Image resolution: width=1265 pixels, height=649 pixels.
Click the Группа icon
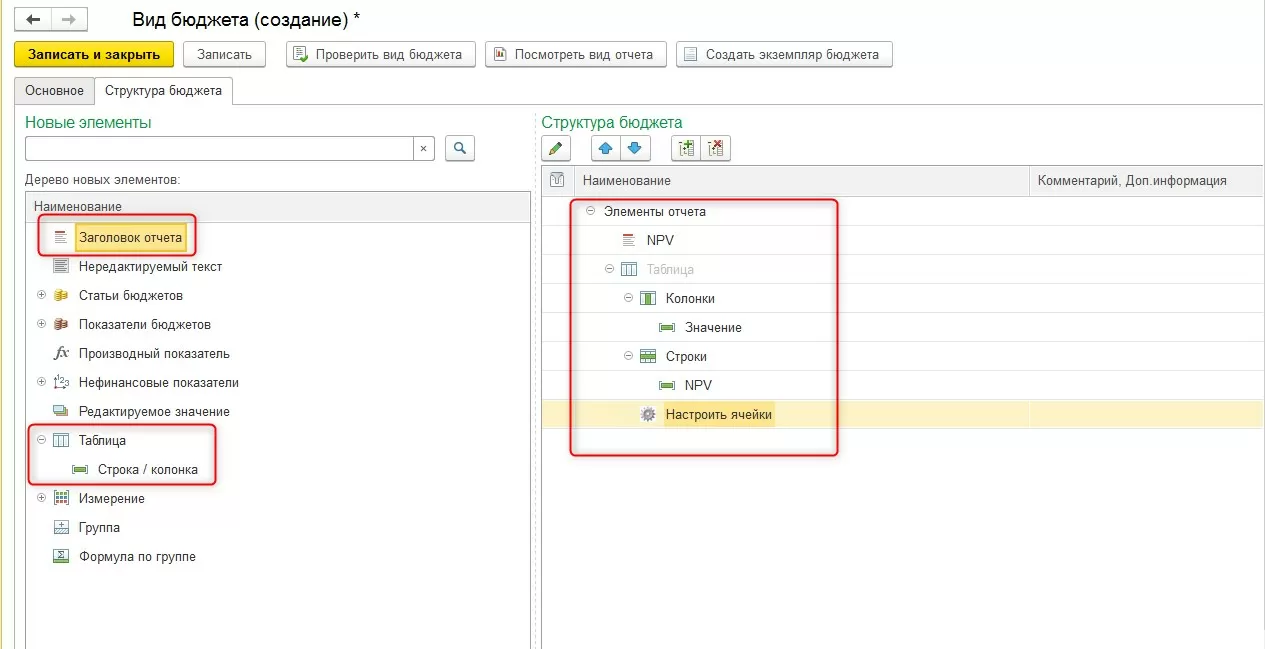click(61, 527)
